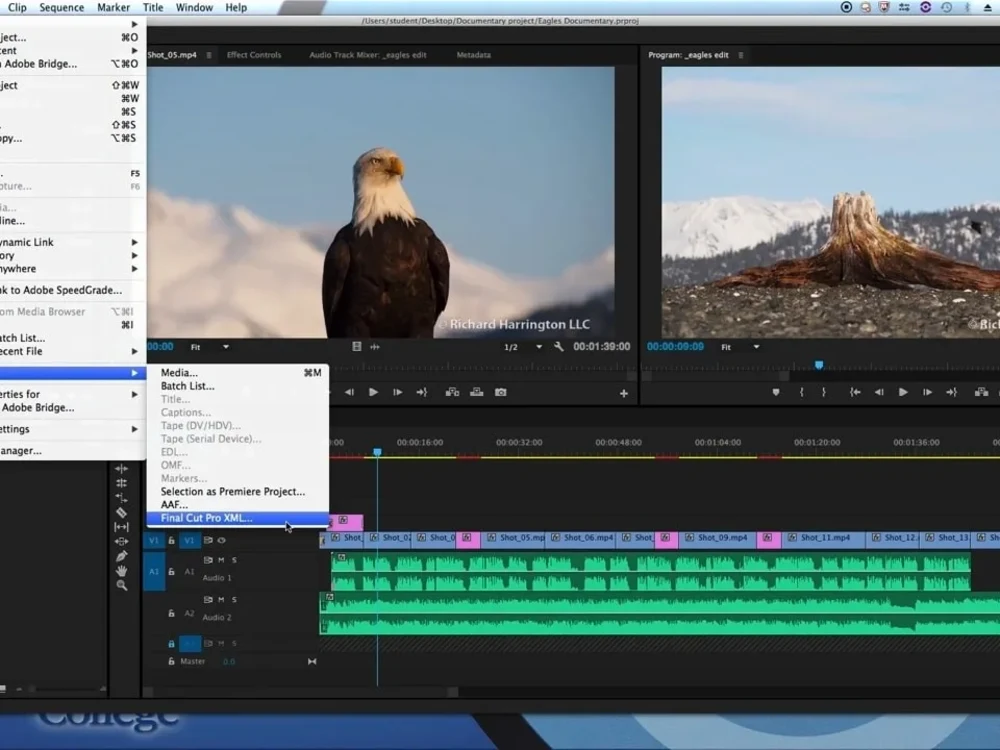Open Source playback resolution 1/2 dropdown
Viewport: 1000px width, 750px height.
click(522, 347)
